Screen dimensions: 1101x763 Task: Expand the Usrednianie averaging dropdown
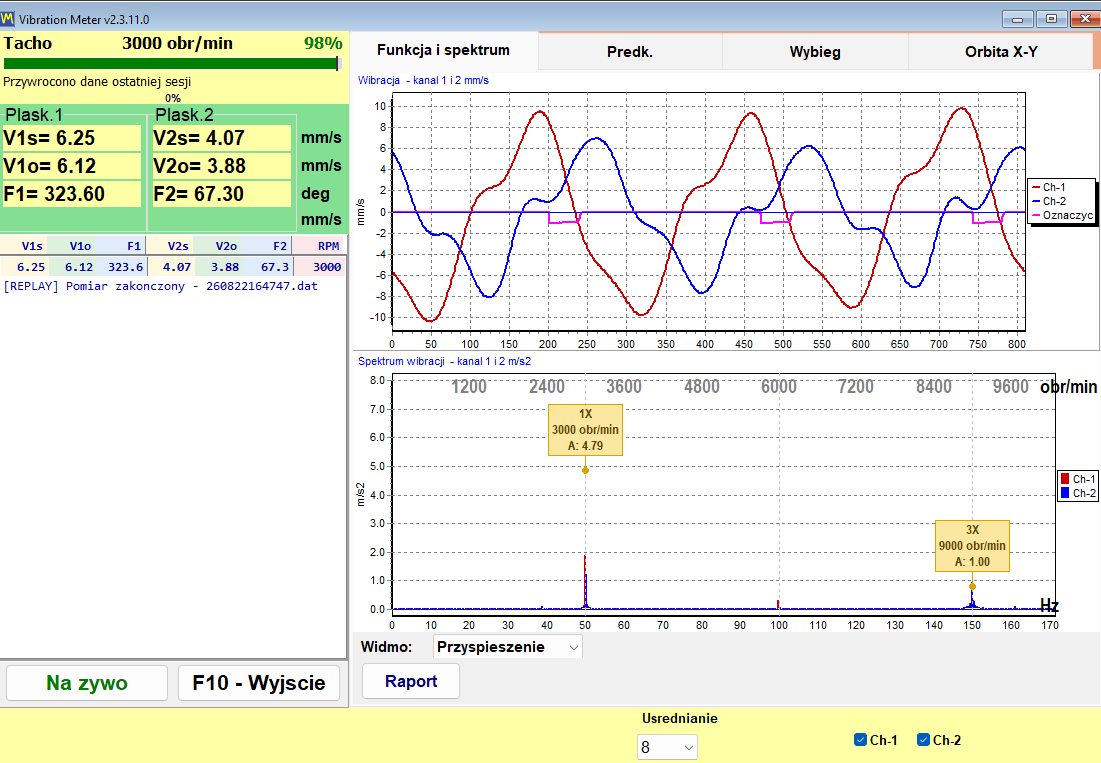(x=667, y=748)
